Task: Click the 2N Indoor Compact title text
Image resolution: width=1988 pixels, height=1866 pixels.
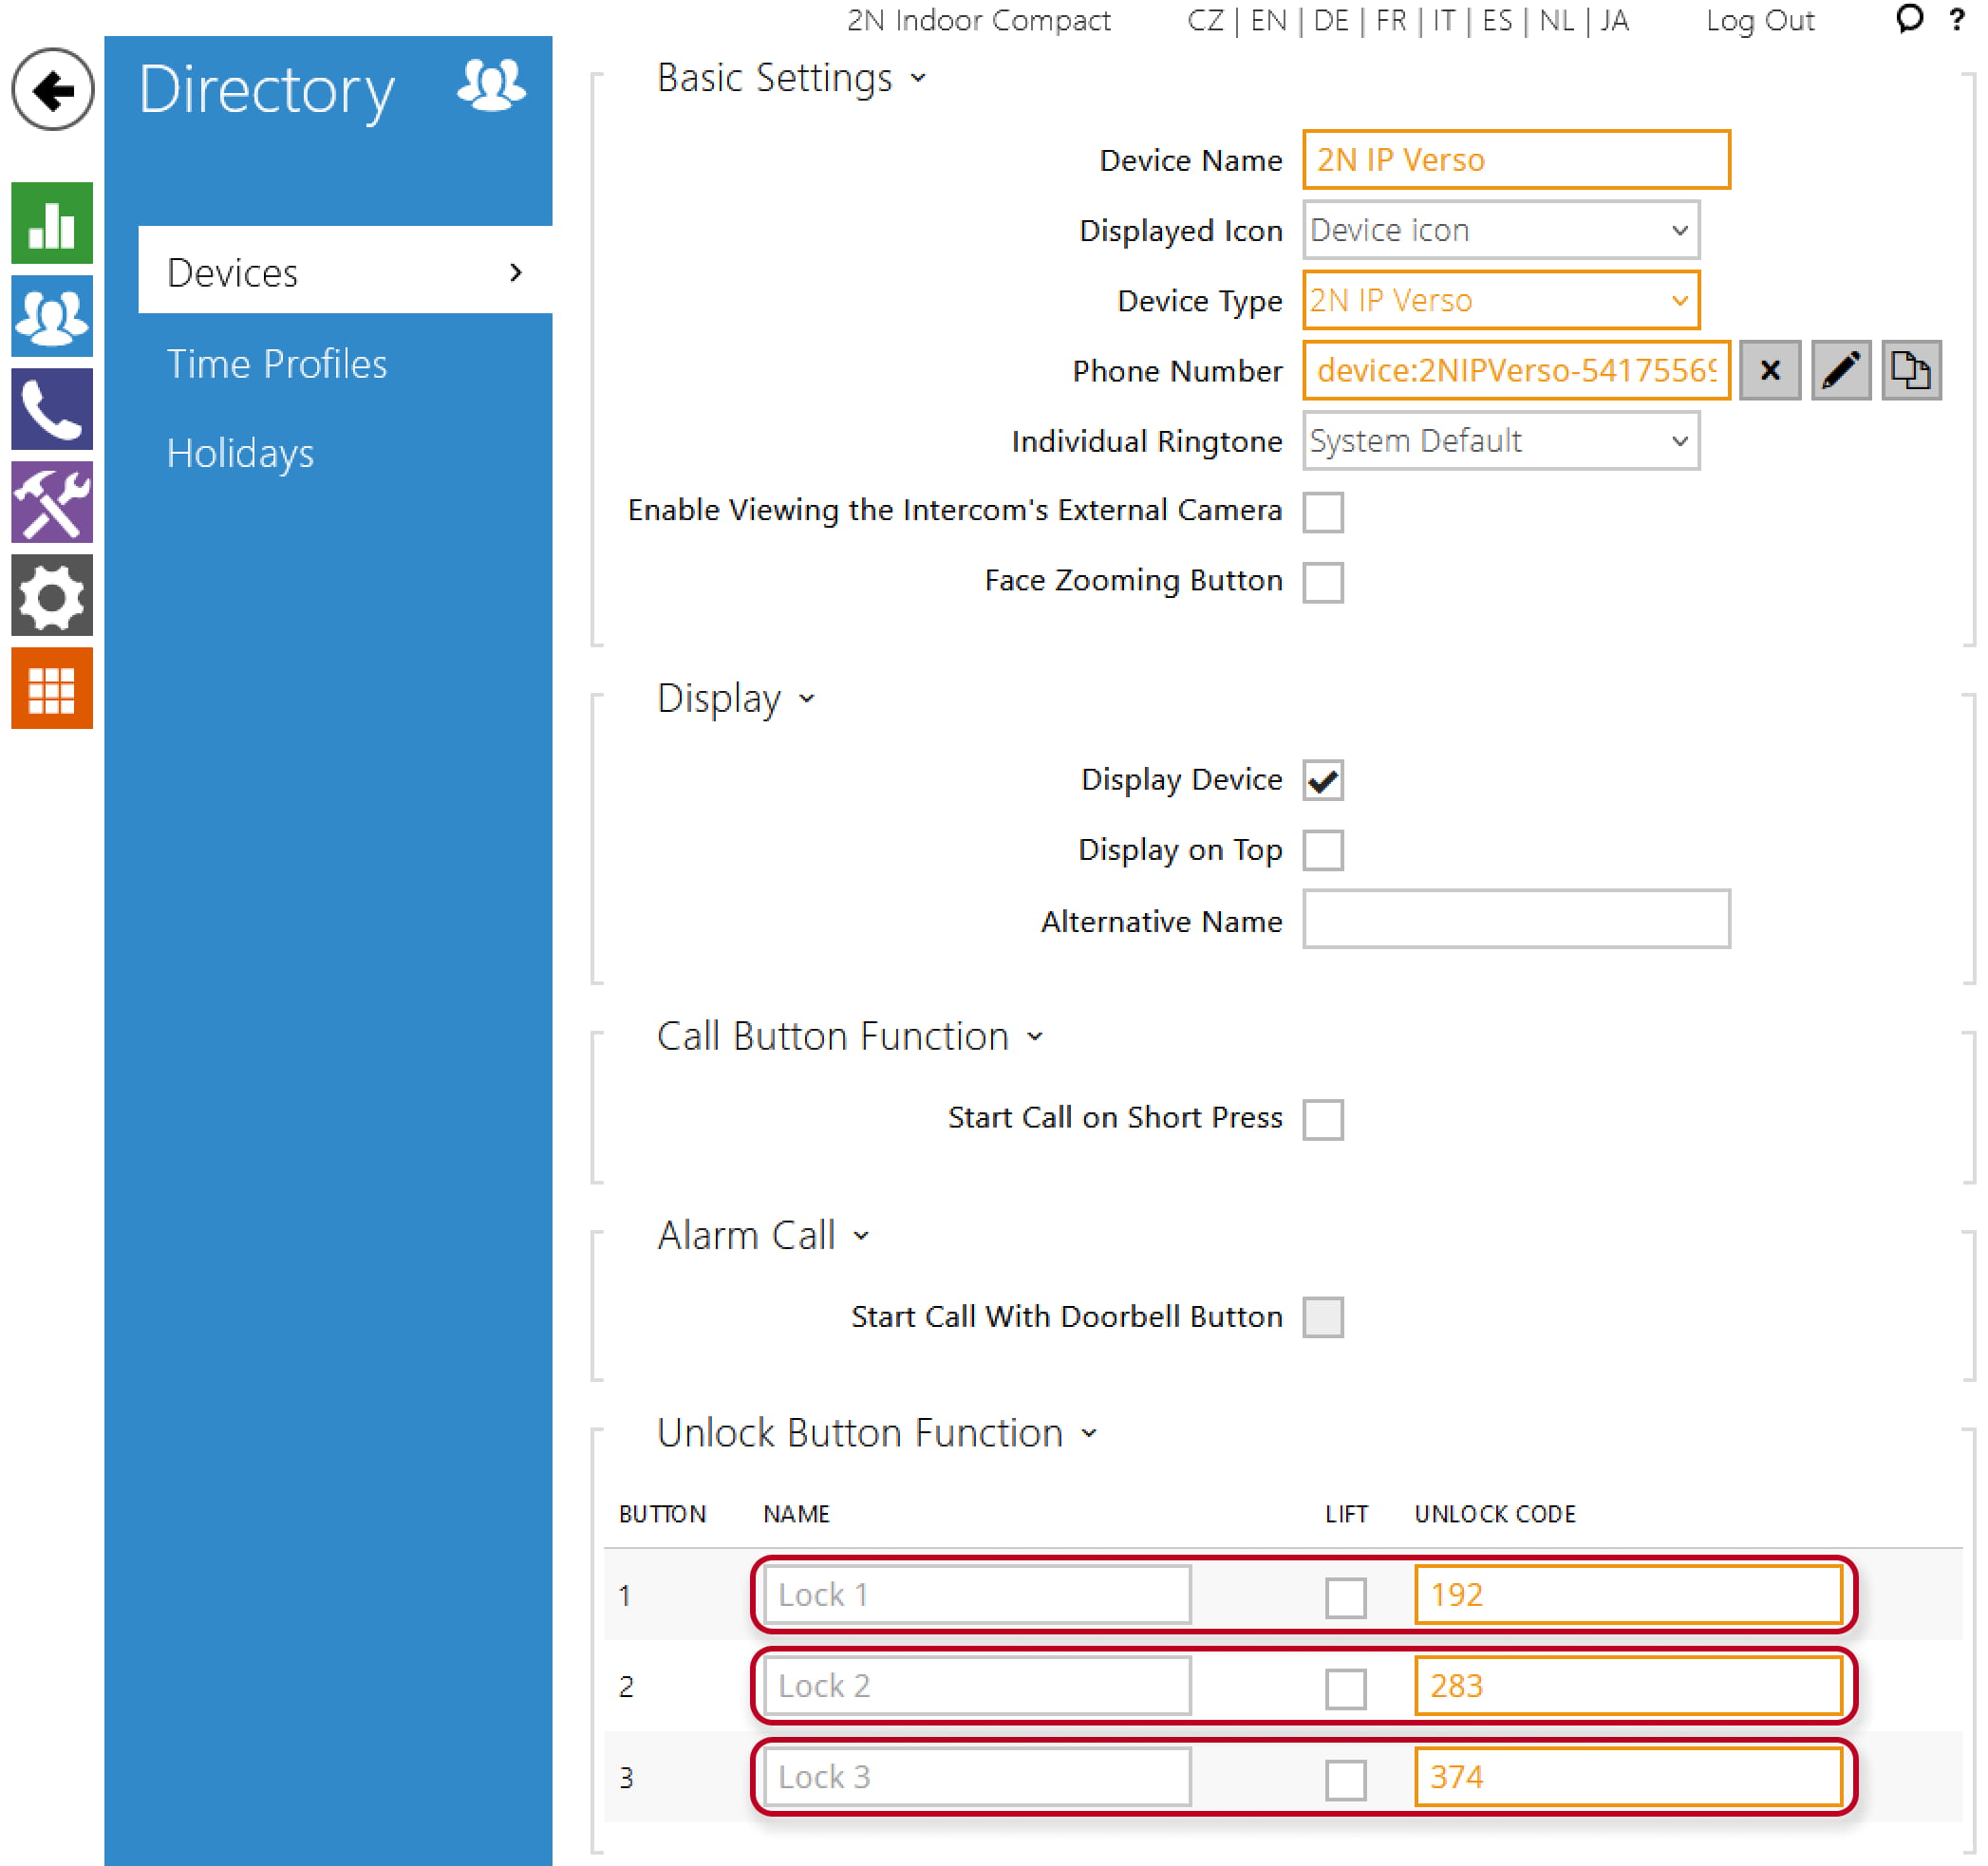Action: tap(980, 20)
